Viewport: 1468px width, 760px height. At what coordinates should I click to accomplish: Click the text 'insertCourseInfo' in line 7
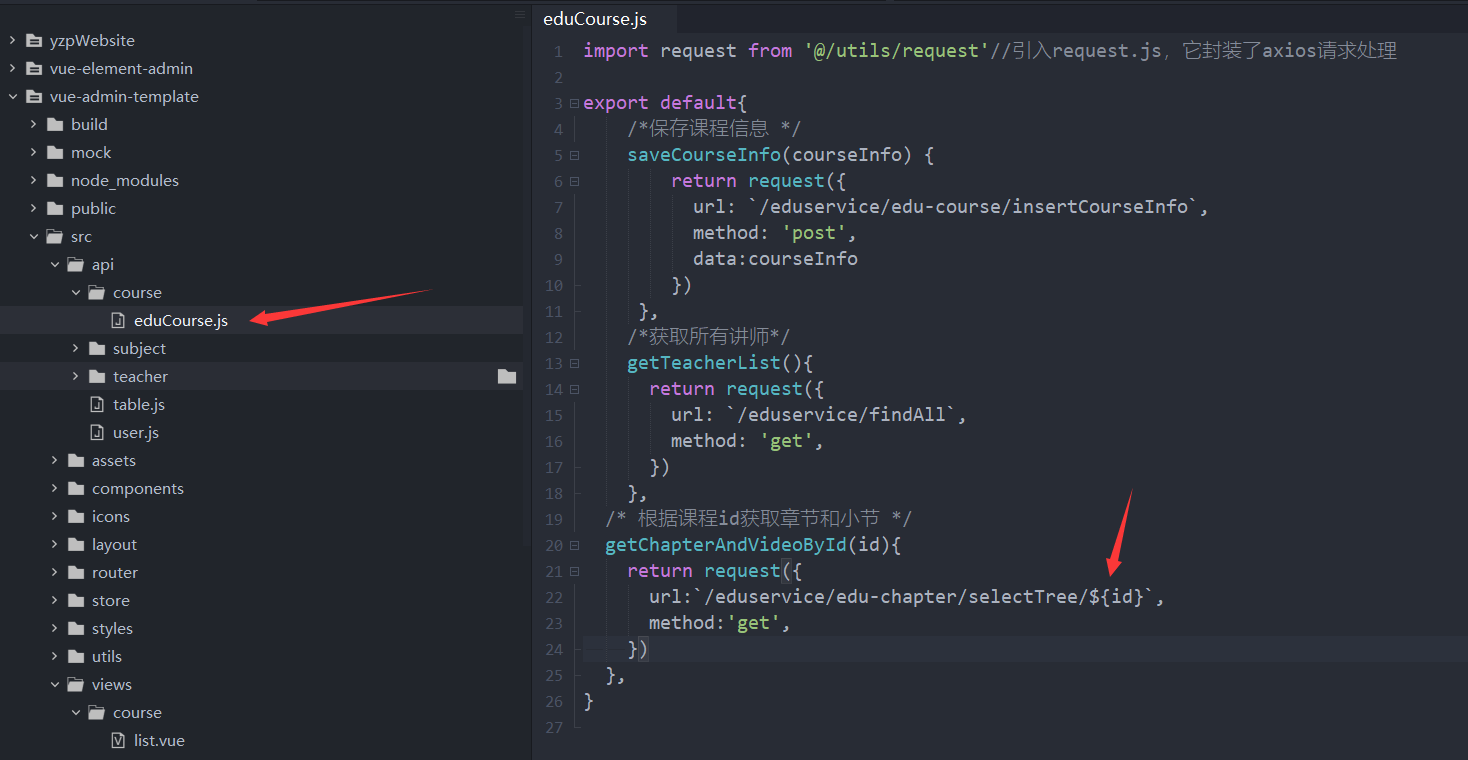[x=1100, y=207]
